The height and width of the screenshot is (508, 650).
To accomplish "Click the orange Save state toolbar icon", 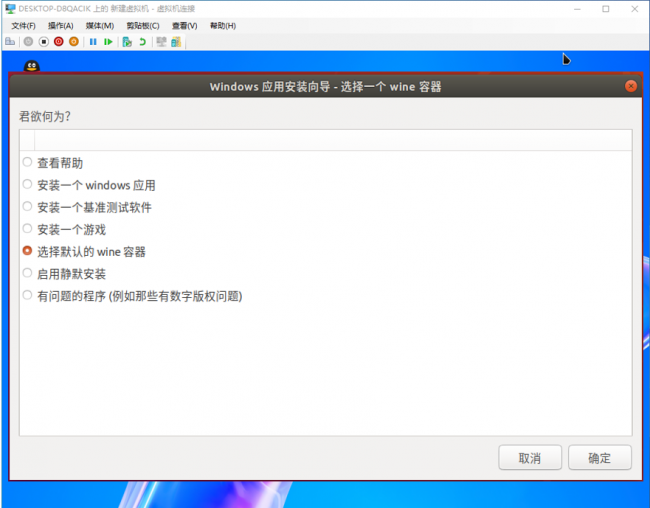I will point(74,41).
